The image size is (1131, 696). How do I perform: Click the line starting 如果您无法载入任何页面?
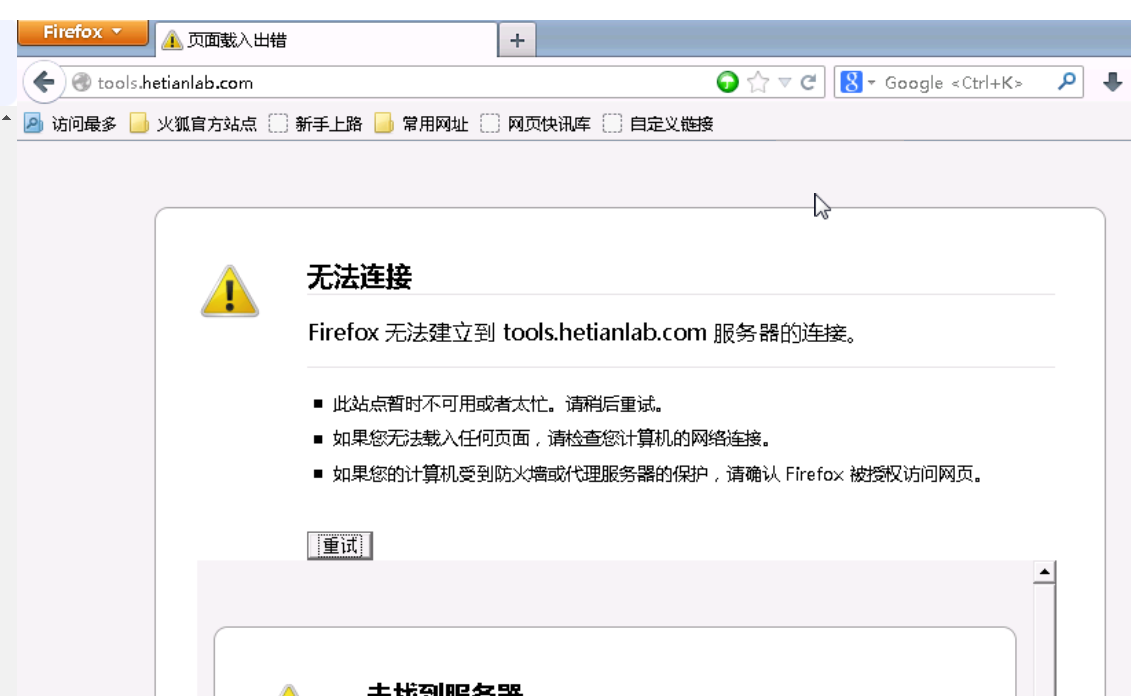[552, 439]
